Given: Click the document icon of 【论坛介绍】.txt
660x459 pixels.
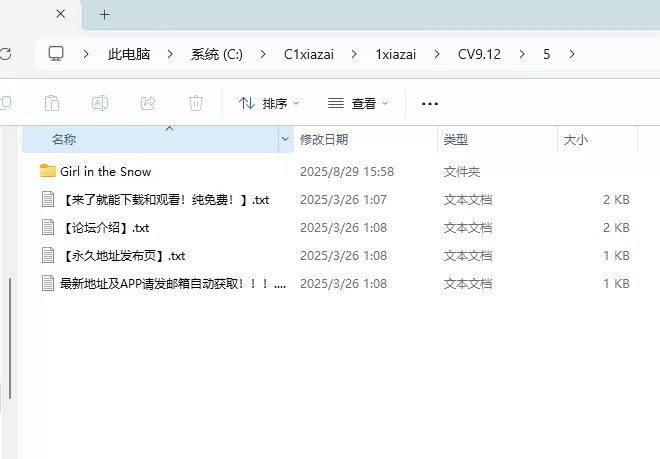Looking at the screenshot, I should coord(48,227).
